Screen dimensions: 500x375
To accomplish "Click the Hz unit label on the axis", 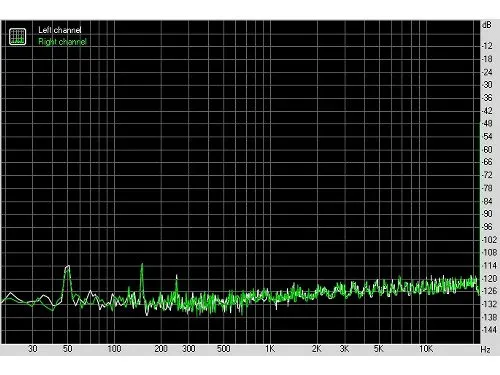I will [485, 350].
